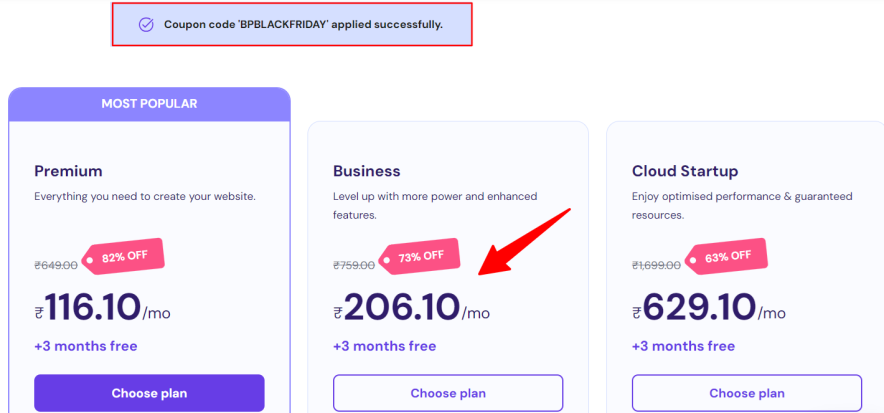Viewport: 884px width, 413px height.
Task: Click the coupon success checkmark icon
Action: (146, 24)
